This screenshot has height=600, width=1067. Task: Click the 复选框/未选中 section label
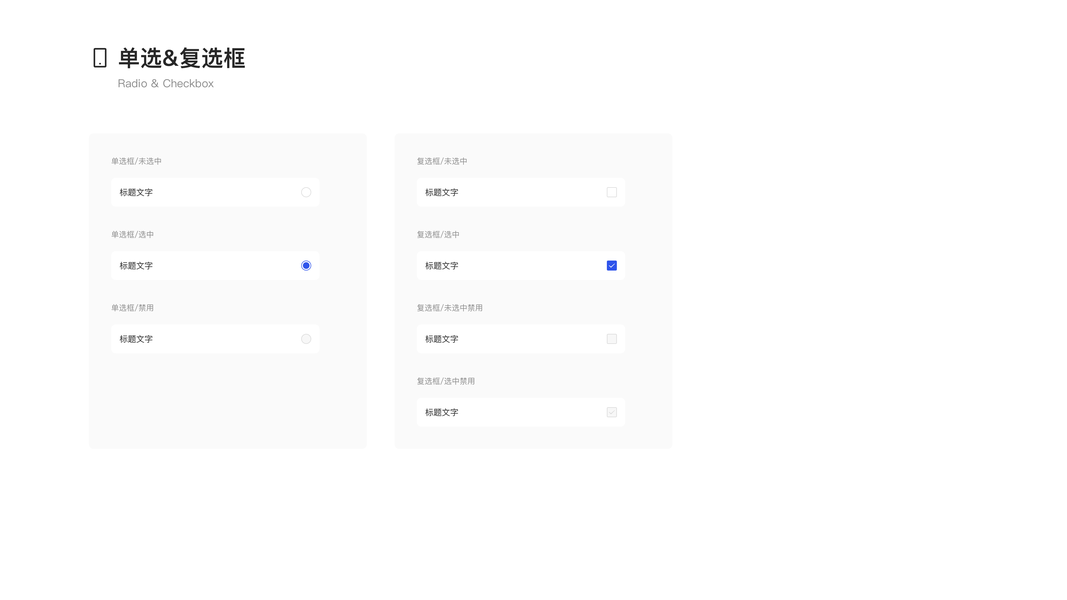point(442,161)
